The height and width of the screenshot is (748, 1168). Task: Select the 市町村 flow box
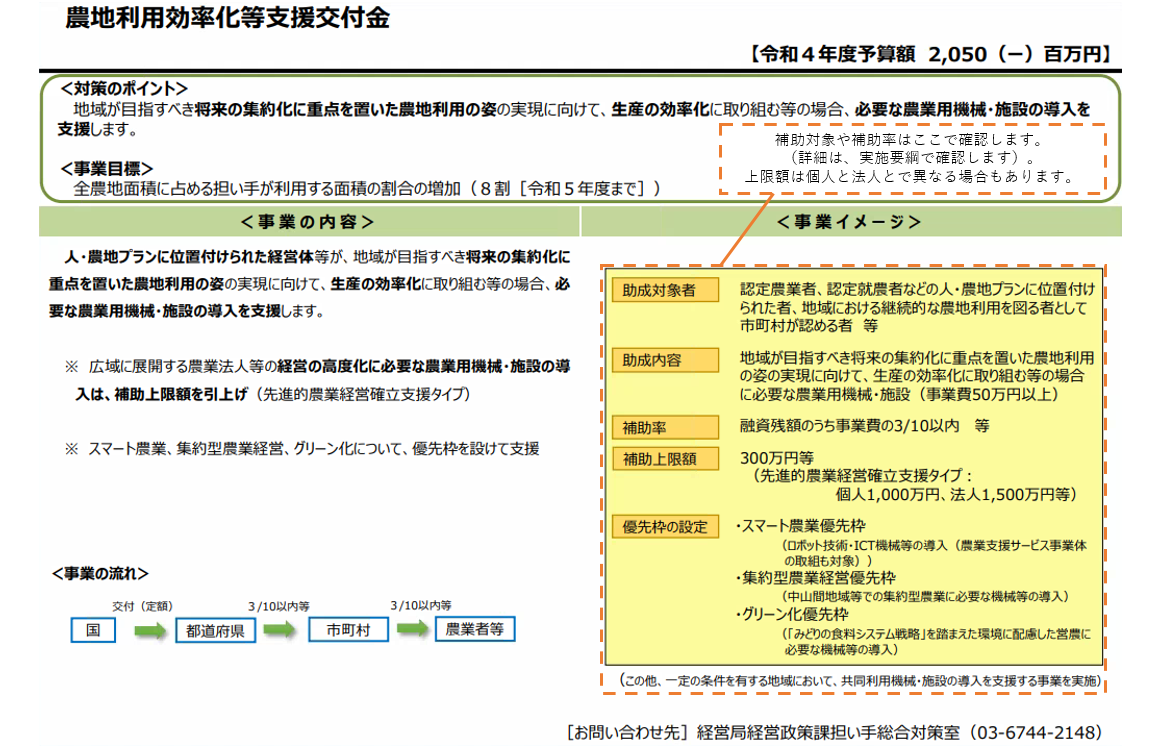[x=346, y=630]
